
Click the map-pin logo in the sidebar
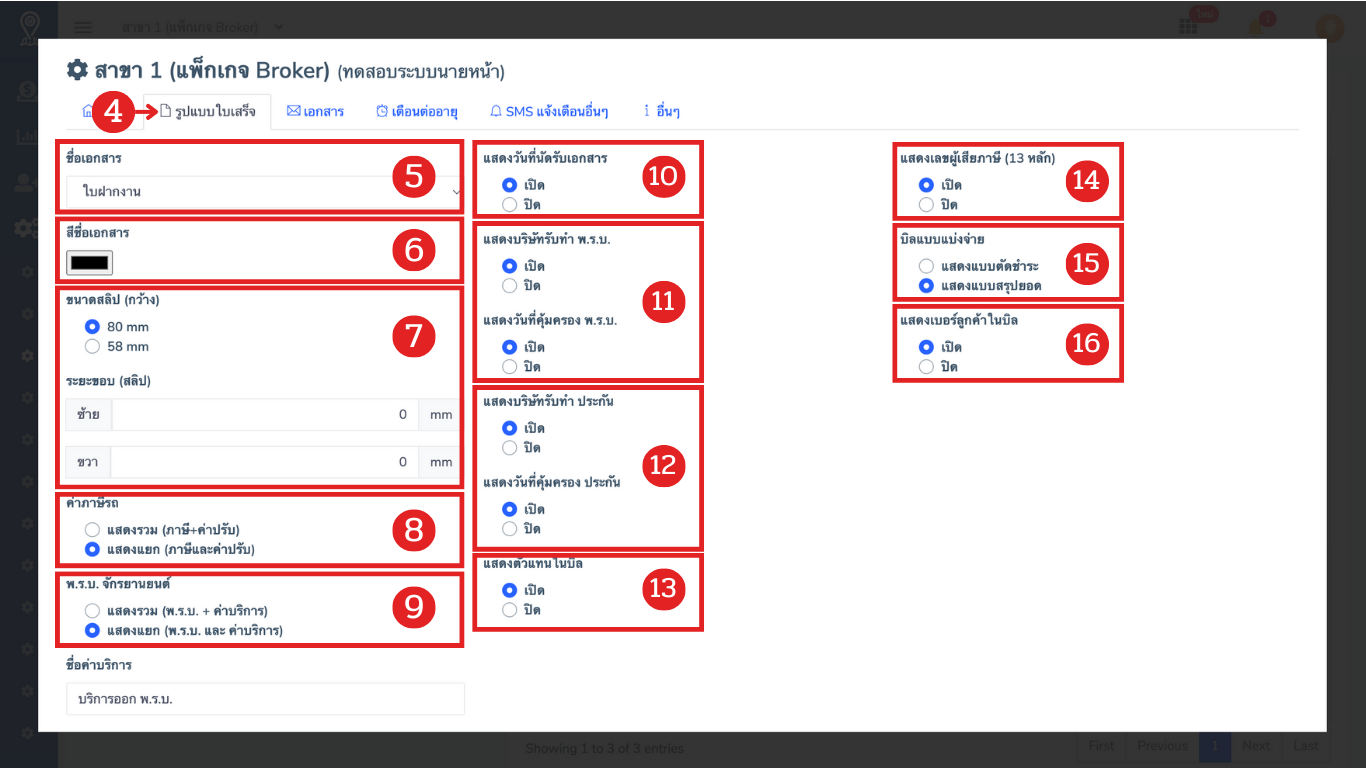tap(30, 27)
